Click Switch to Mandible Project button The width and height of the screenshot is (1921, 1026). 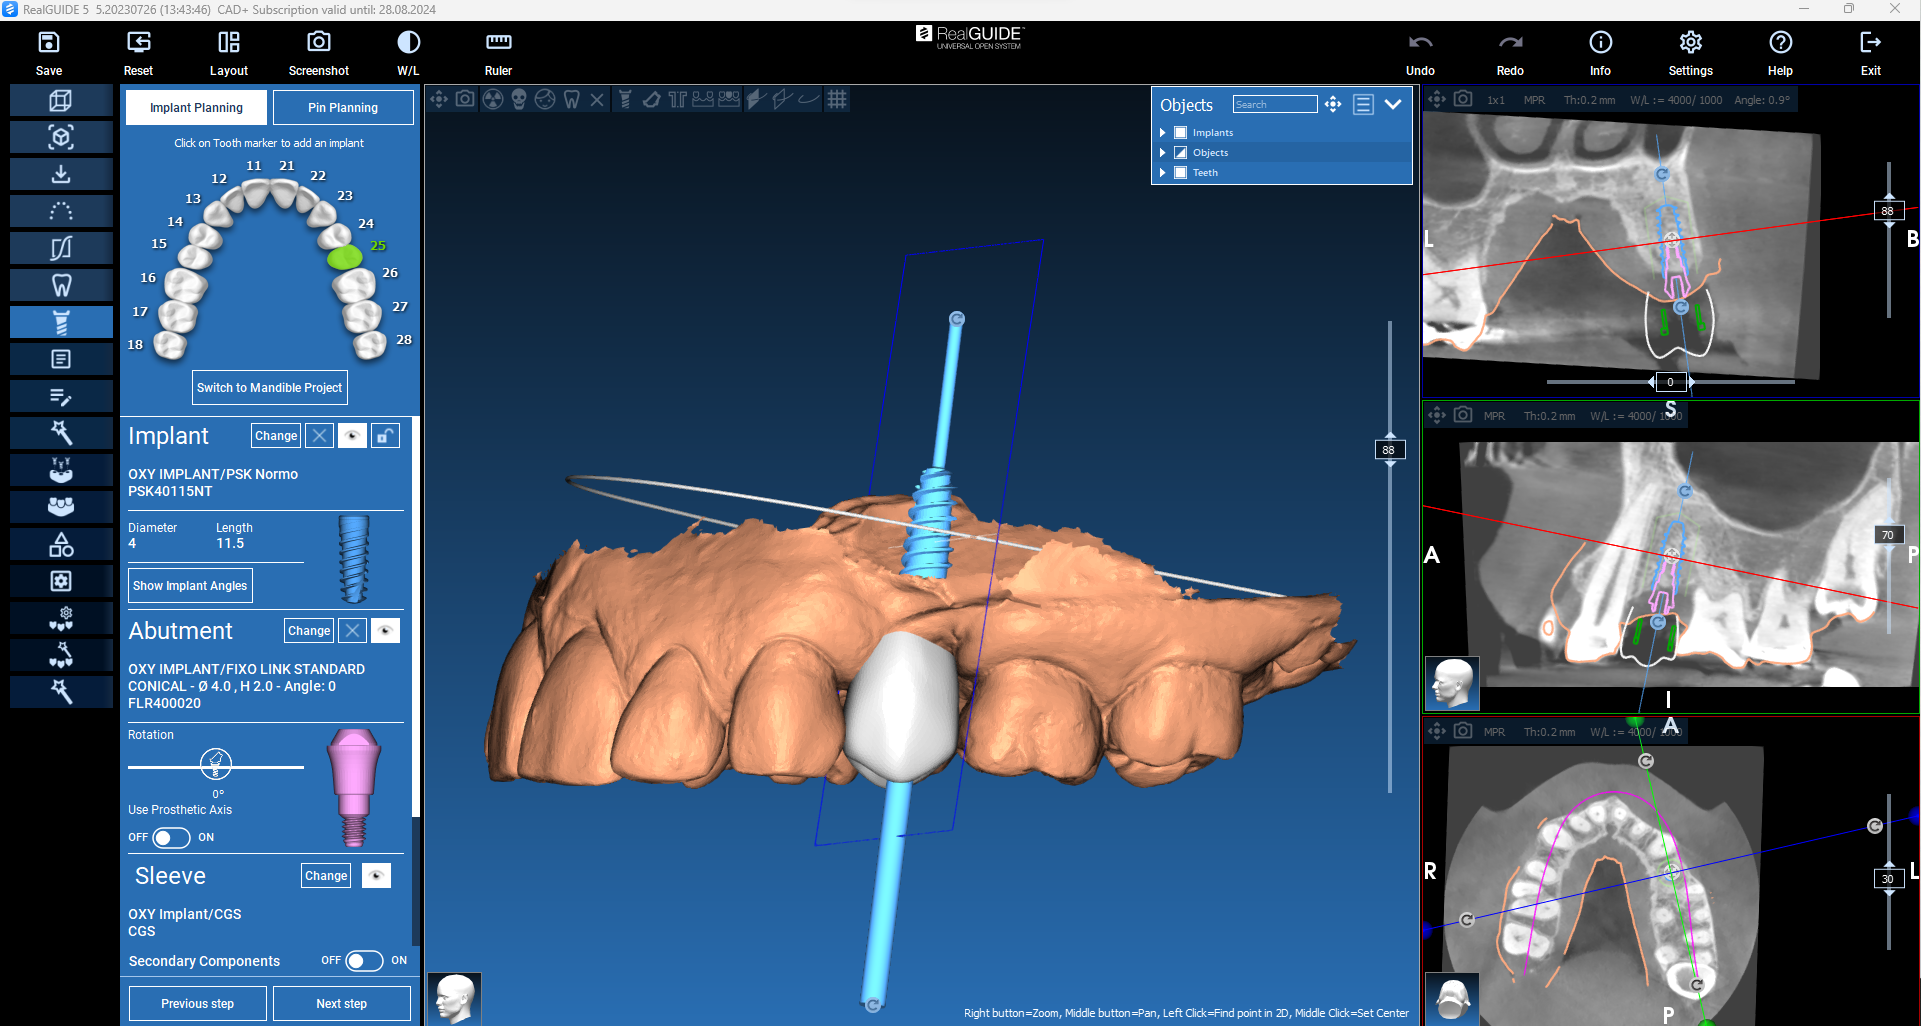tap(269, 388)
